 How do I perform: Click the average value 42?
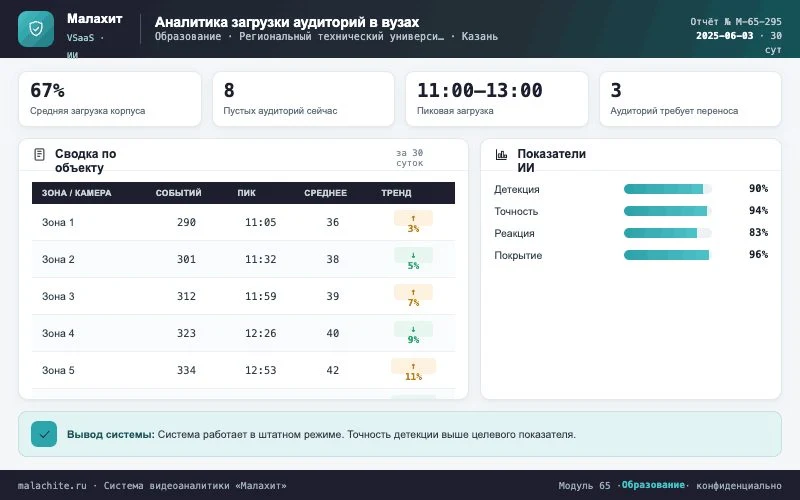pos(333,370)
